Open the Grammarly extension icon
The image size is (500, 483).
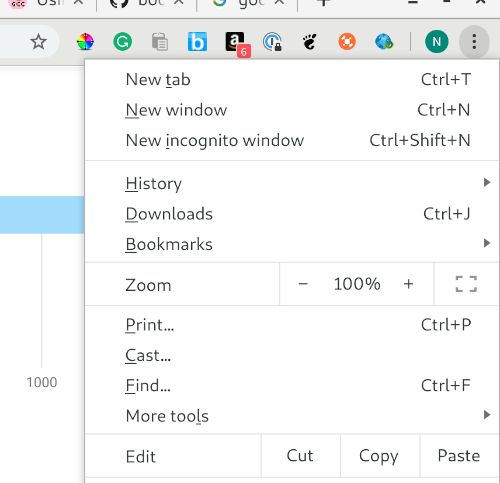(x=122, y=42)
